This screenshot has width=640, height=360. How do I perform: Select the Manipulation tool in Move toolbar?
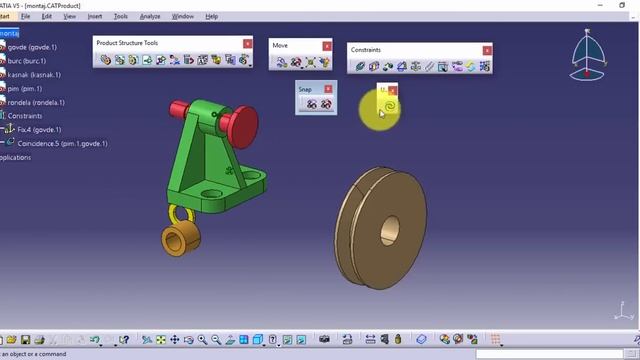coord(282,62)
